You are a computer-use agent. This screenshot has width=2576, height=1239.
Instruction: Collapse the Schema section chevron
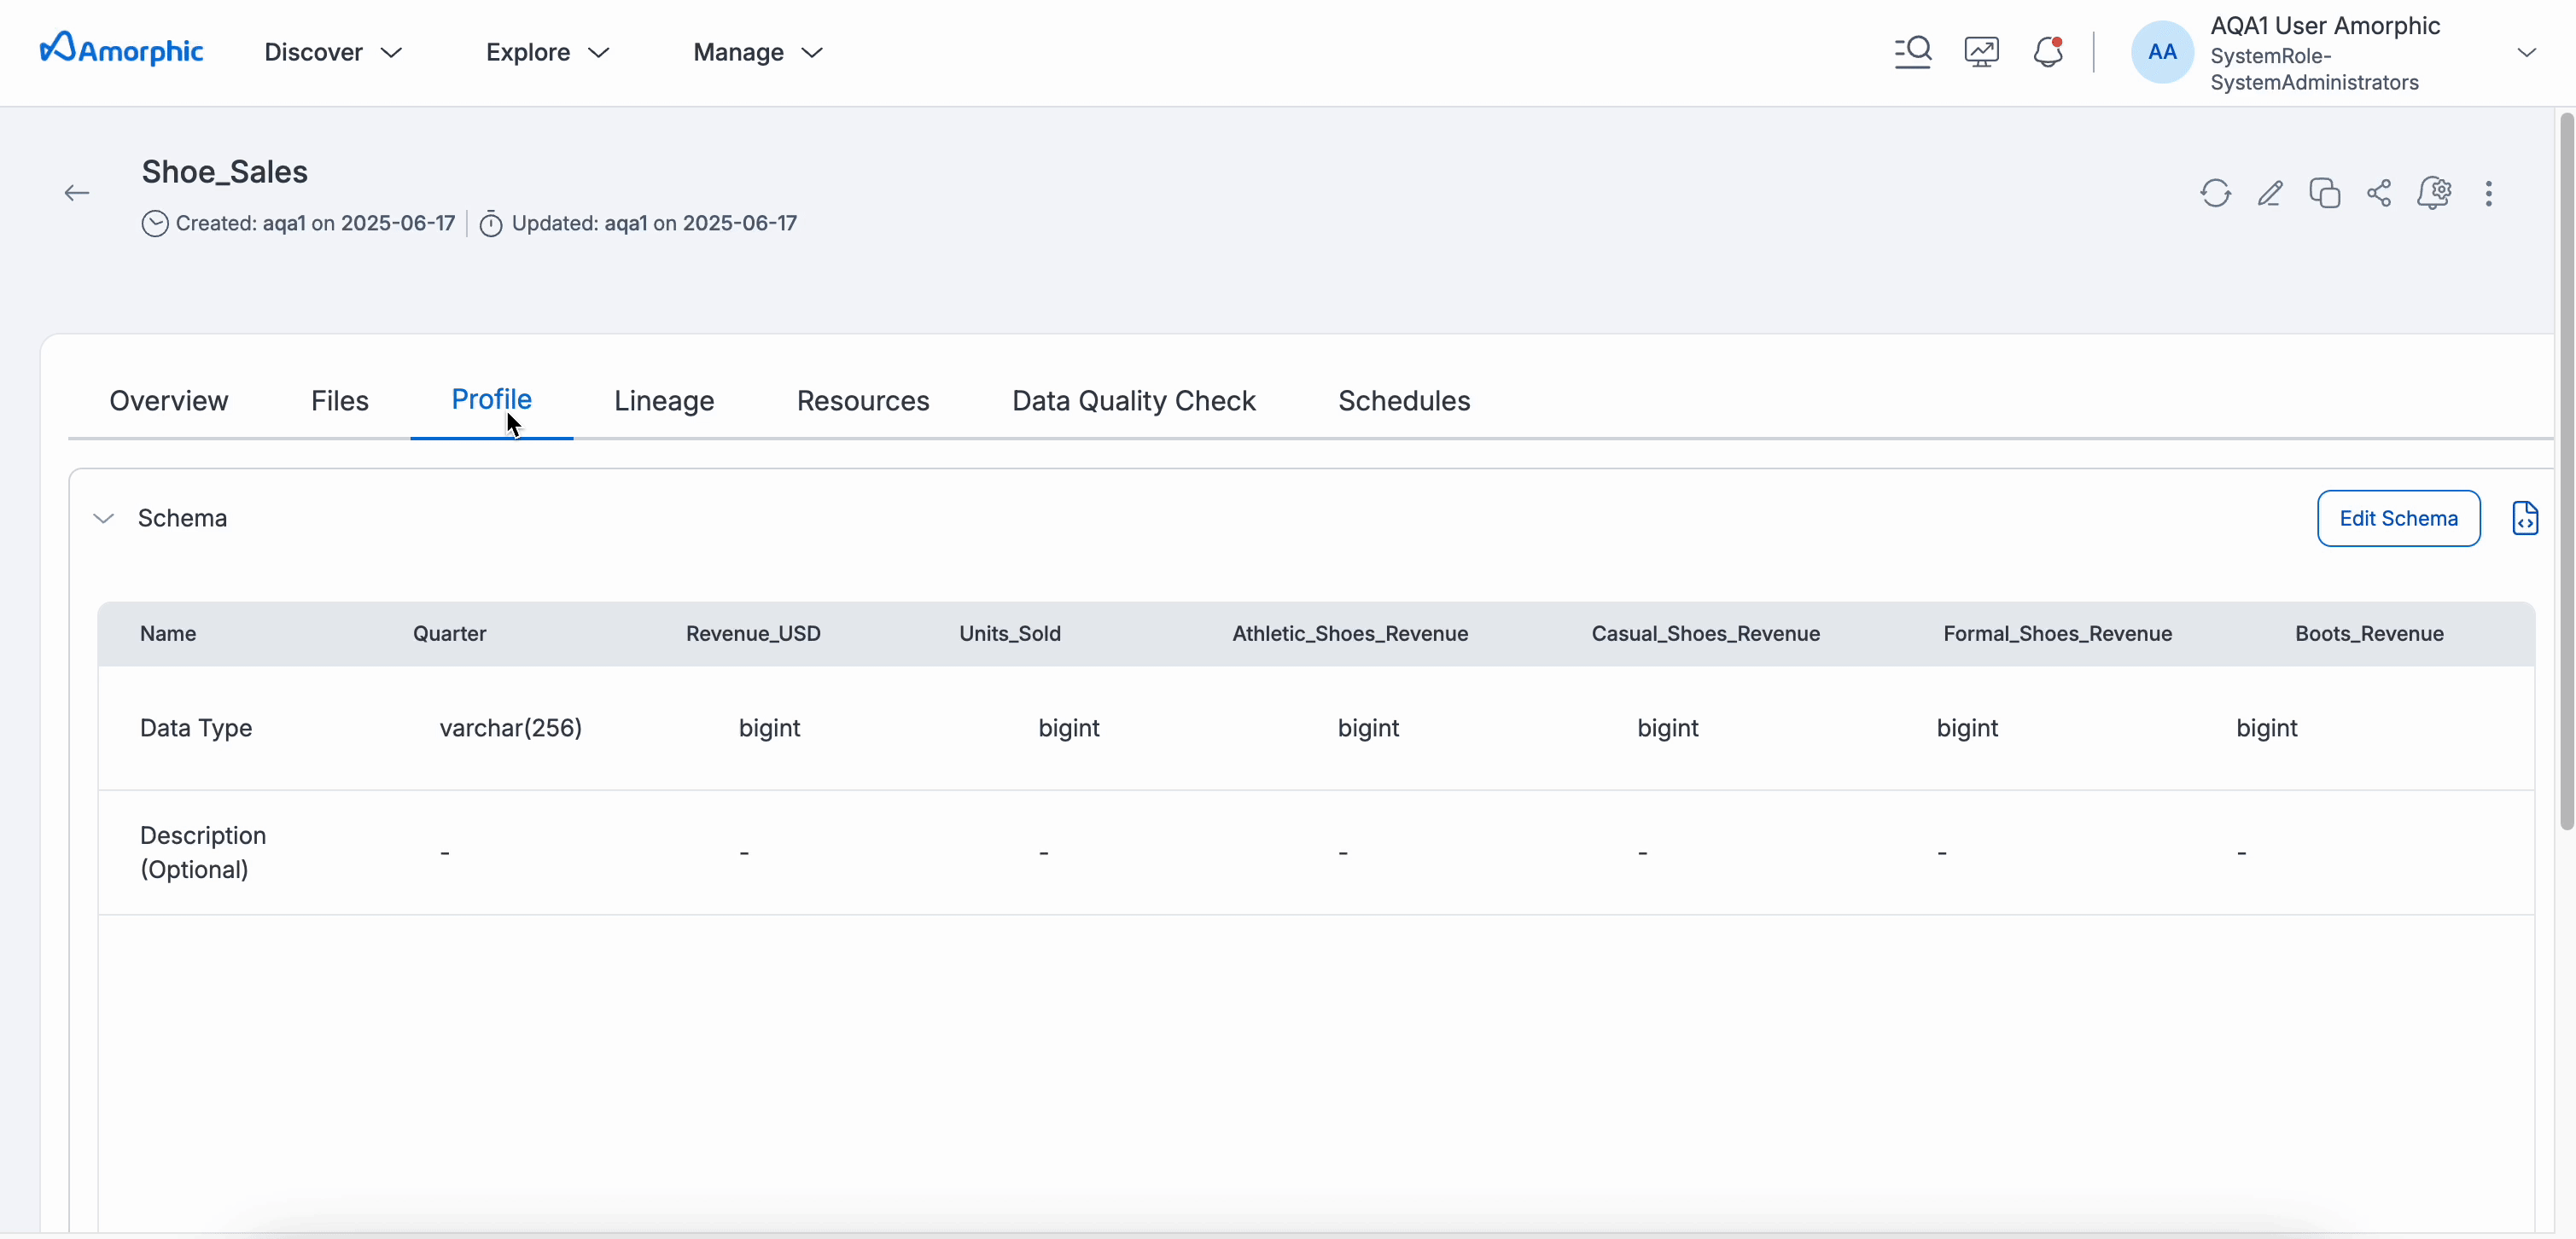point(103,518)
